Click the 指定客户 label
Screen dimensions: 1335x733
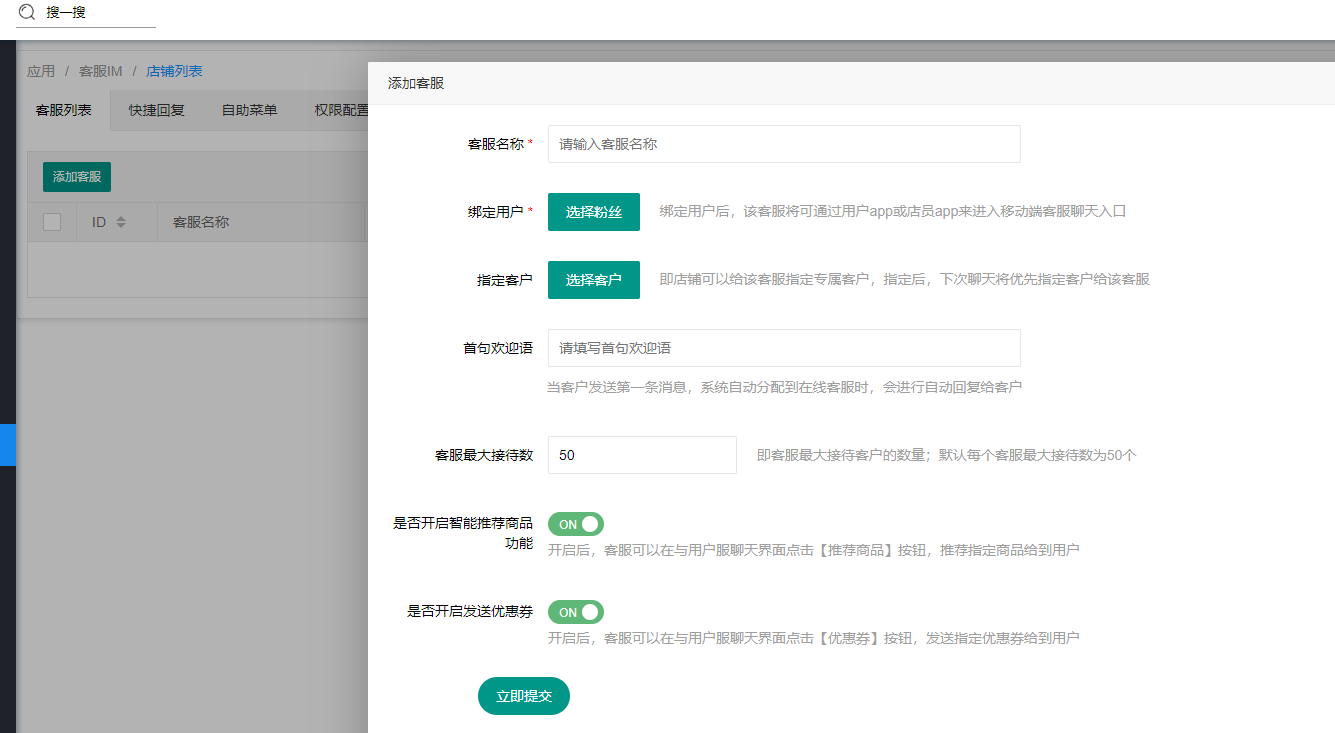[x=505, y=280]
